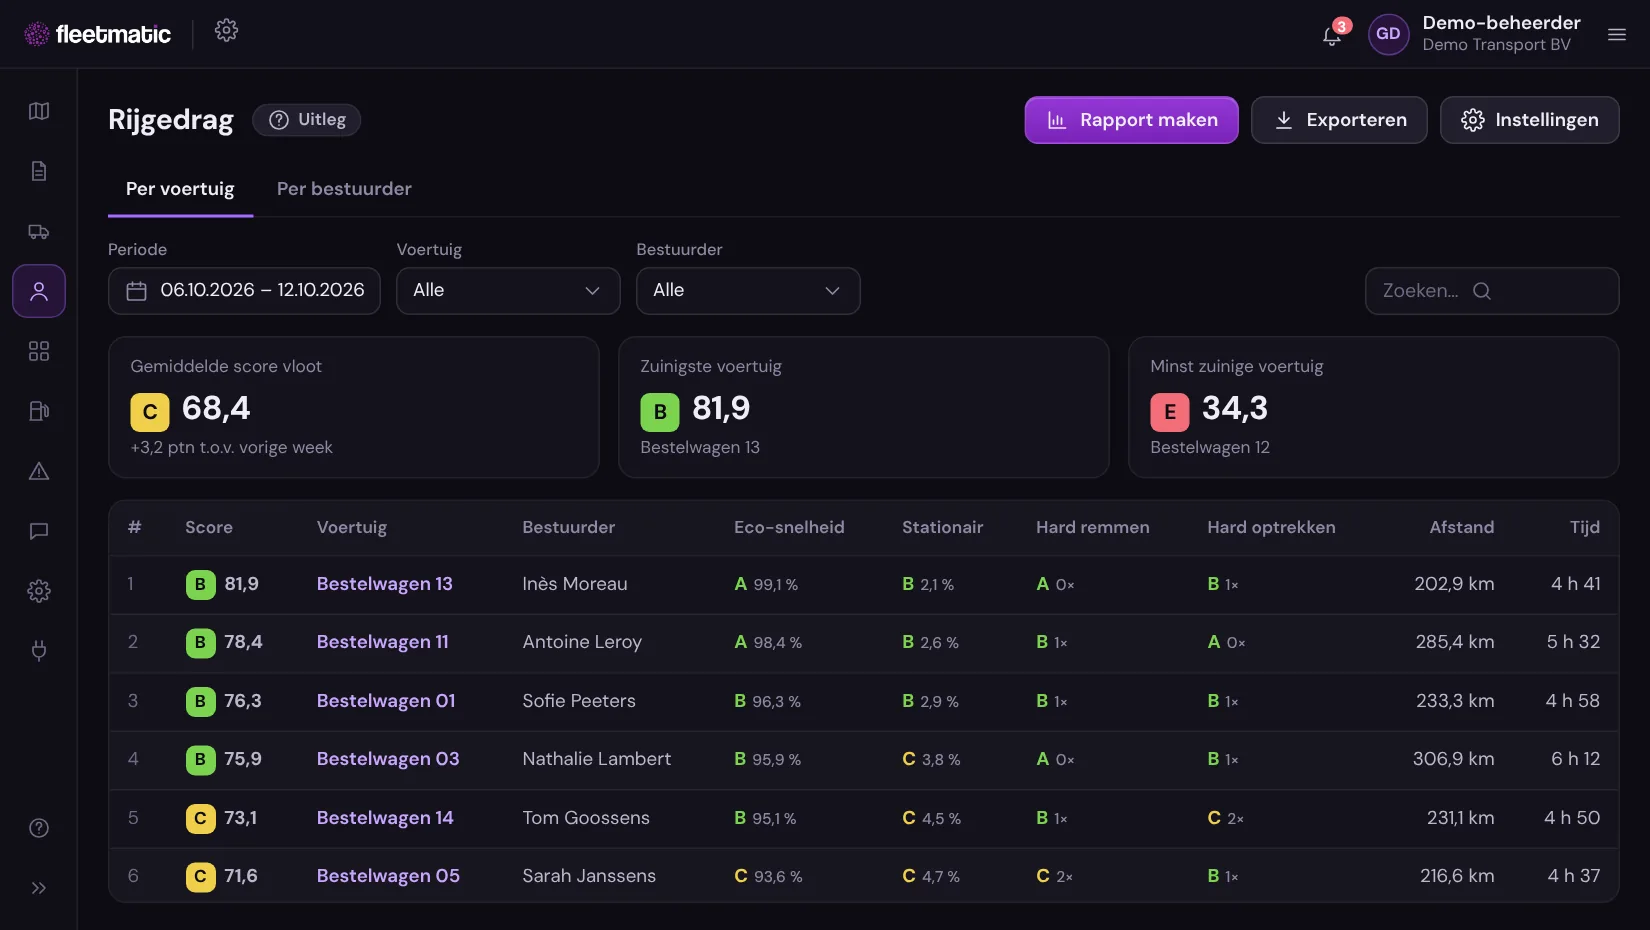Open the Bestelwagen 01 link
Screen dimensions: 1650x930
pyautogui.click(x=386, y=701)
